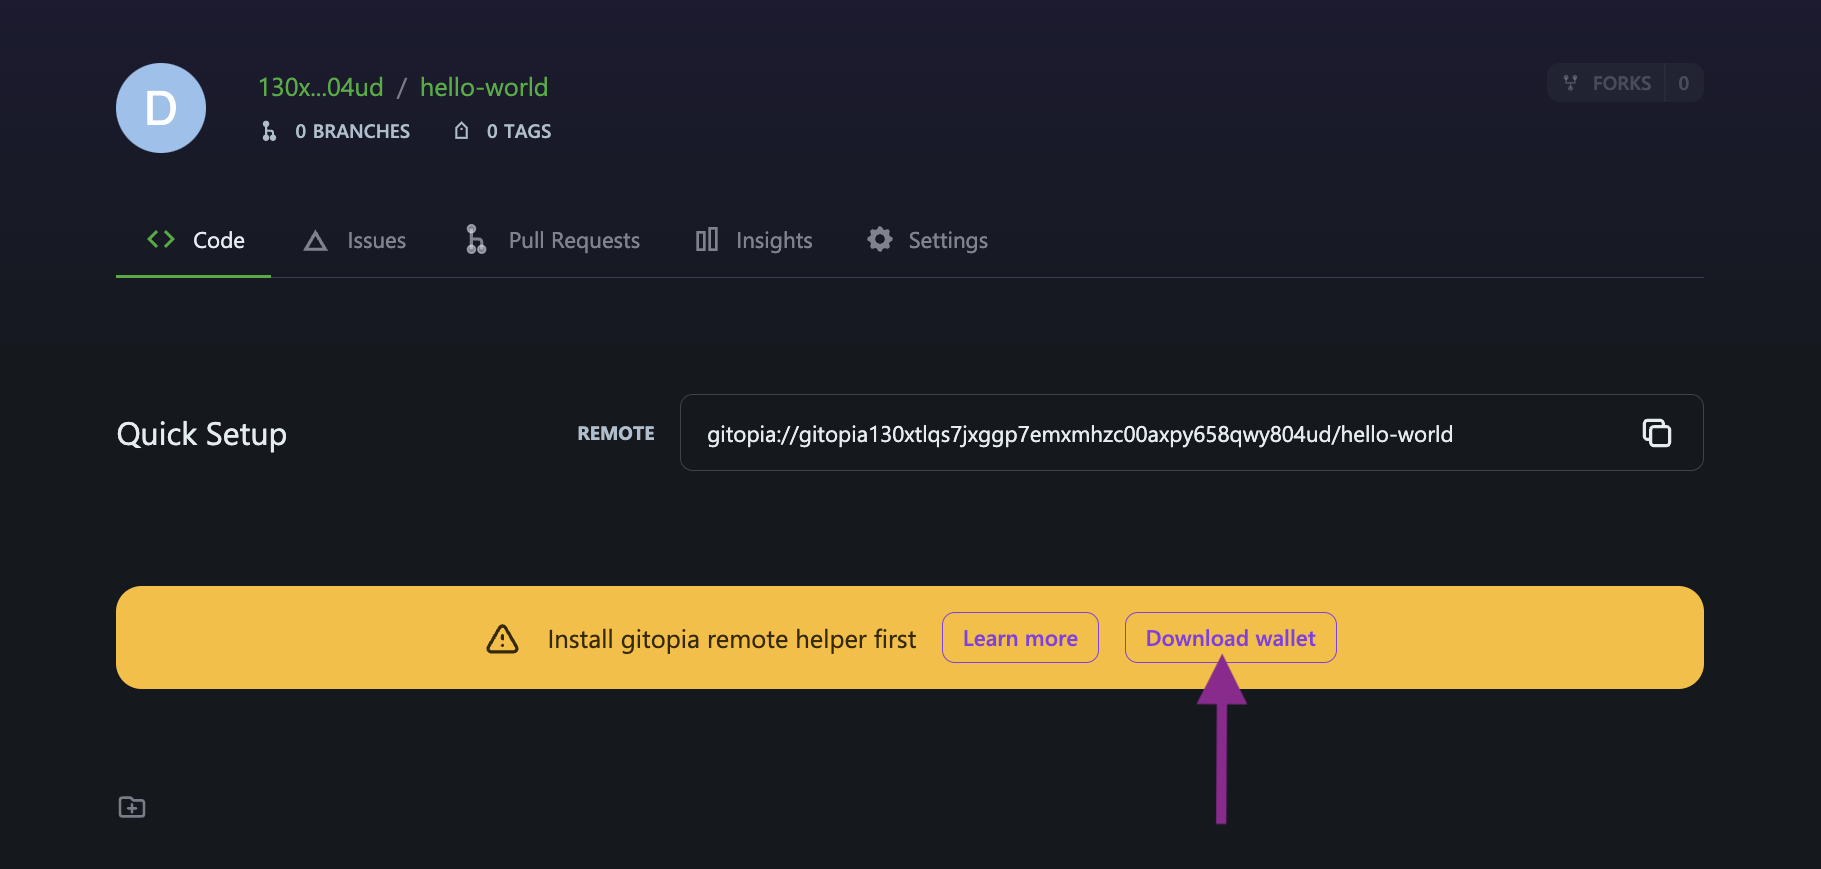Click the Quick Setup heading

202,434
